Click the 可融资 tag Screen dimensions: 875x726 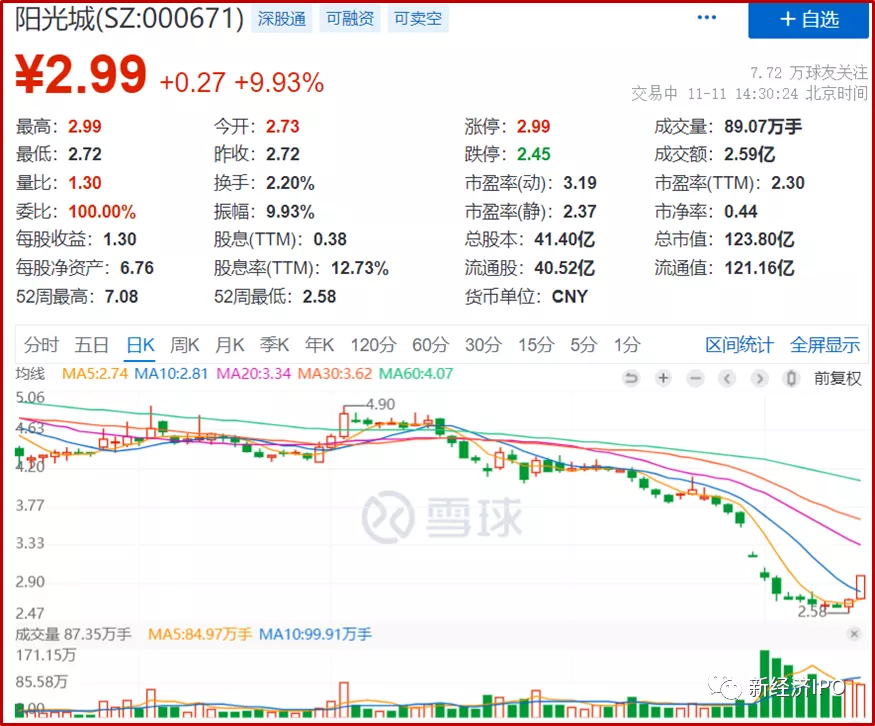coord(350,19)
